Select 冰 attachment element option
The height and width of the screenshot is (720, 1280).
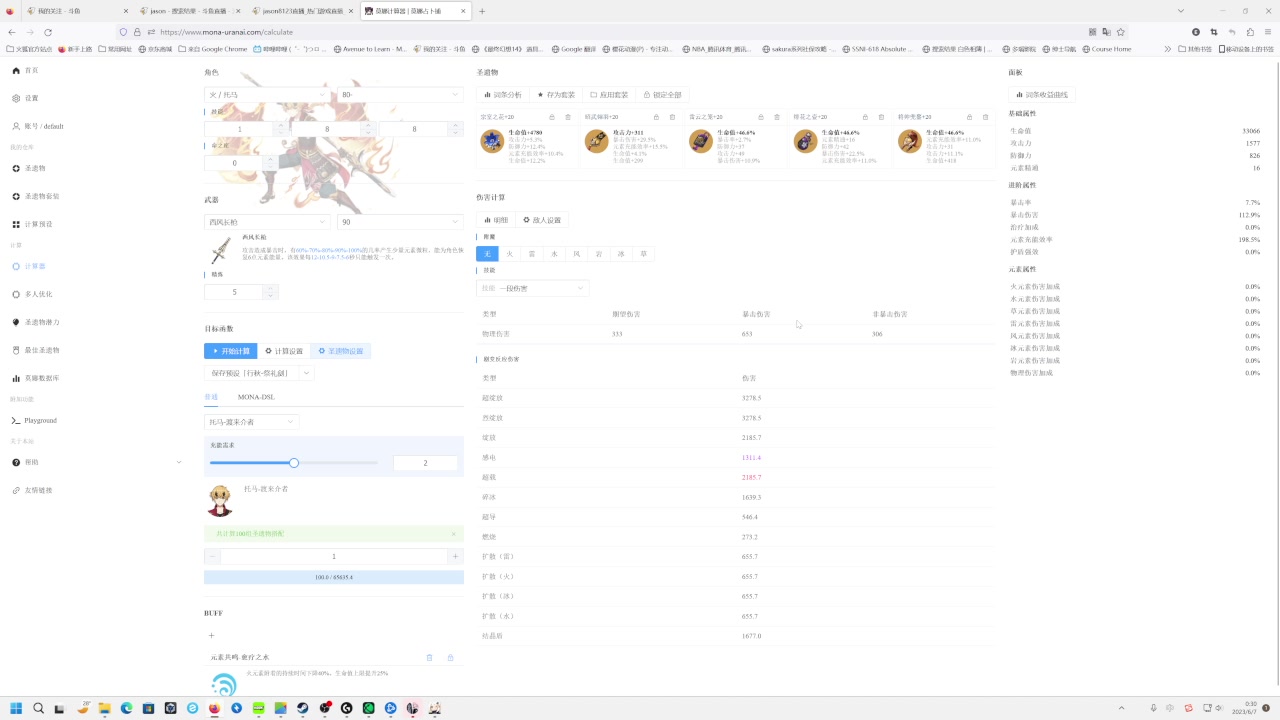621,254
